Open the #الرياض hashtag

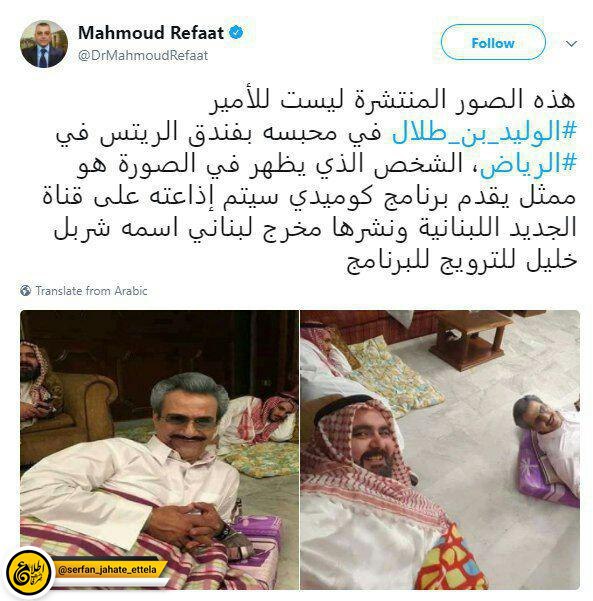point(528,165)
